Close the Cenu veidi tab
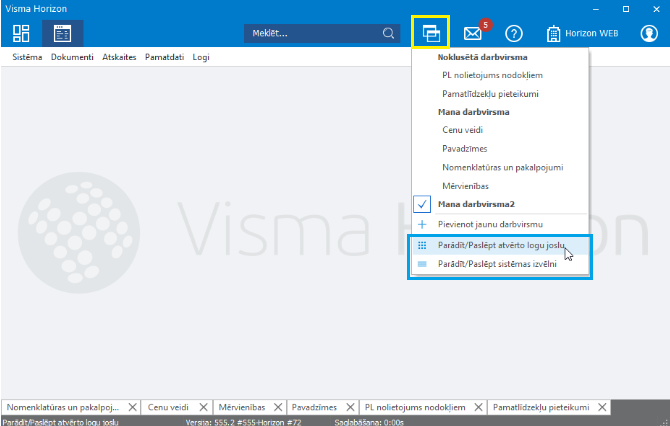The width and height of the screenshot is (670, 426). click(x=203, y=407)
